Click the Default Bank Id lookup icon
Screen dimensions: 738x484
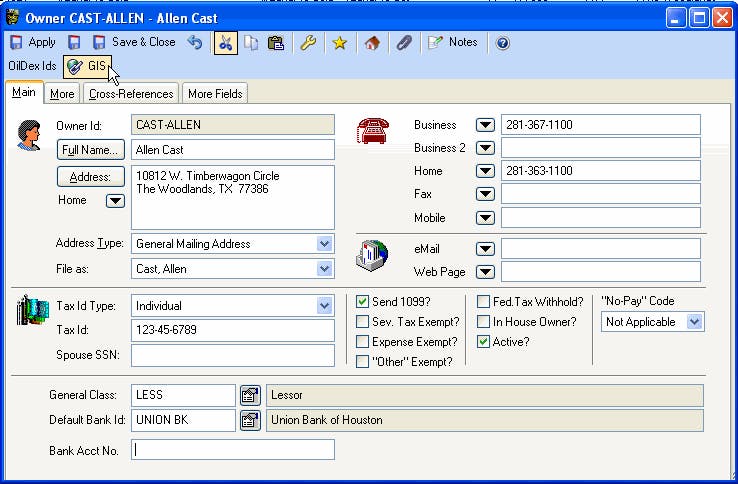[x=250, y=420]
